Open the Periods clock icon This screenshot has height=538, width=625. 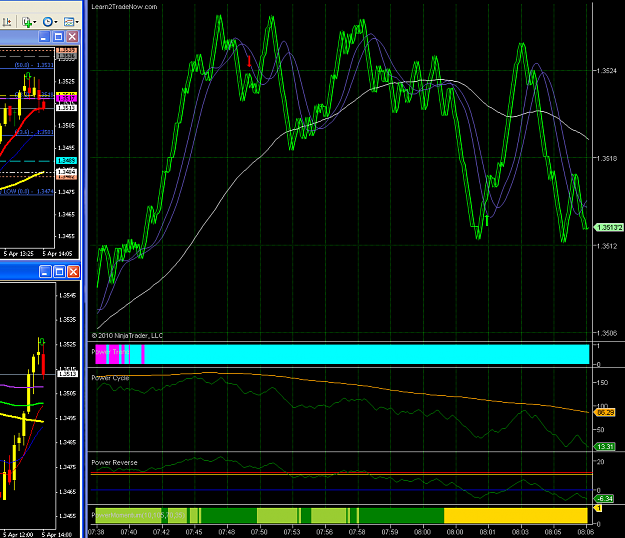(x=47, y=22)
